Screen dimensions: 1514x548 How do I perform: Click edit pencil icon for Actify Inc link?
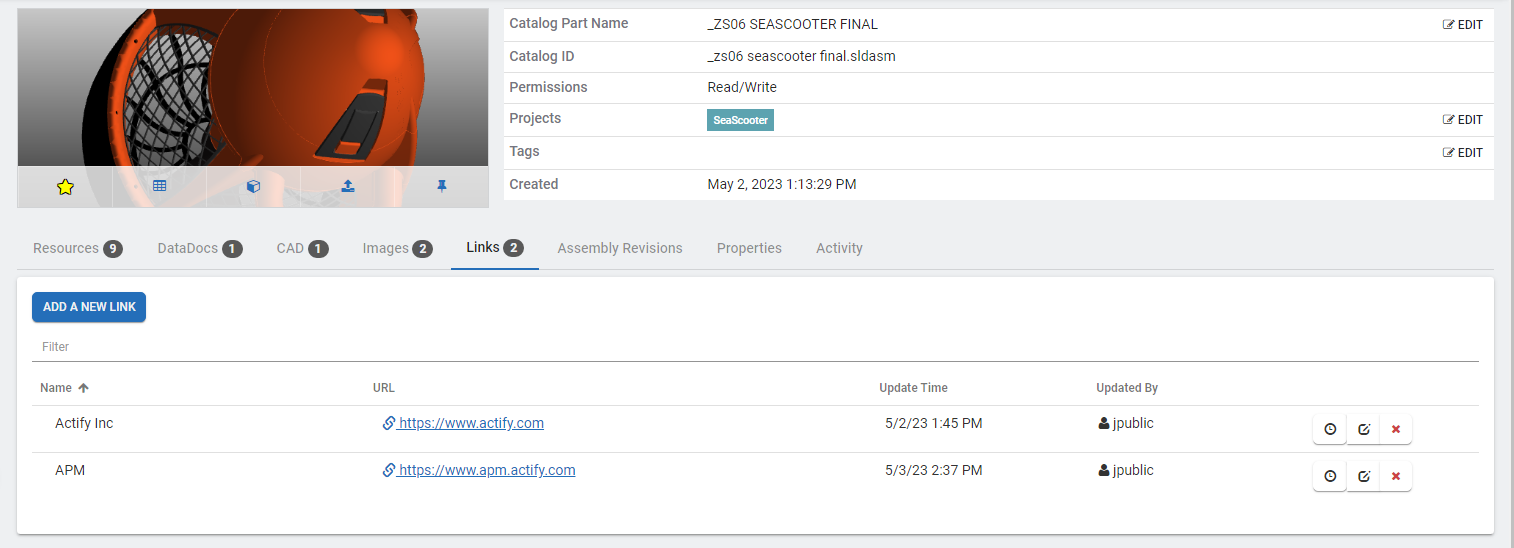click(x=1363, y=429)
